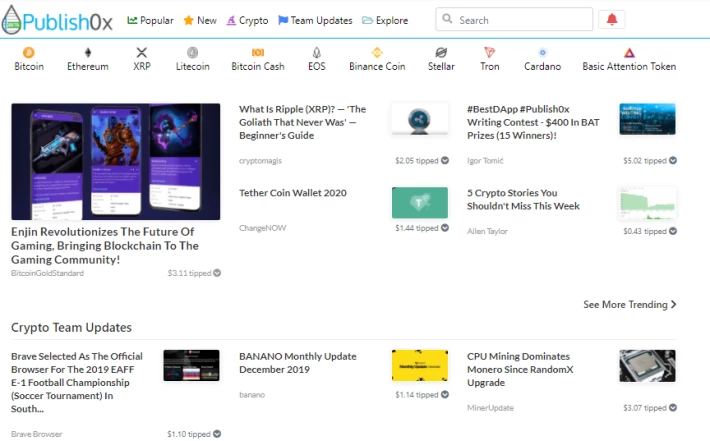The width and height of the screenshot is (710, 441).
Task: View author Igor Tomić profile
Action: 485,161
